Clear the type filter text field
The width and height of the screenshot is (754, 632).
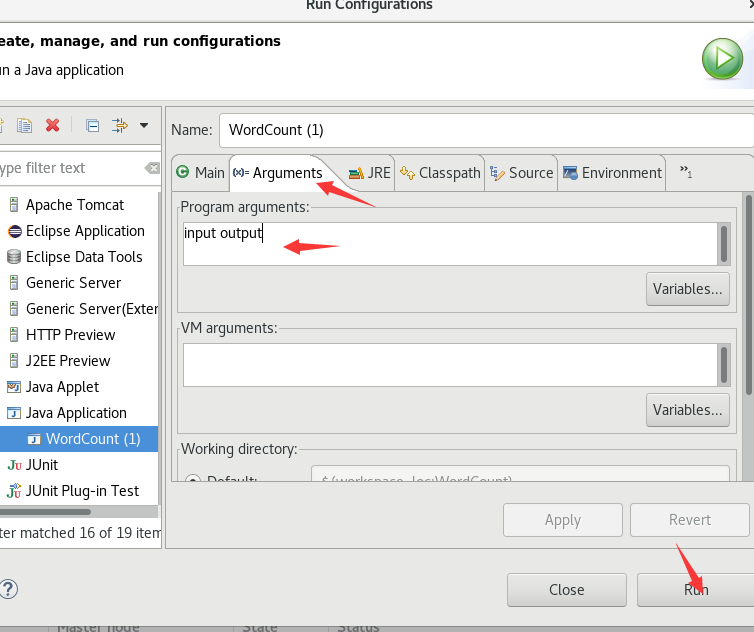point(152,168)
